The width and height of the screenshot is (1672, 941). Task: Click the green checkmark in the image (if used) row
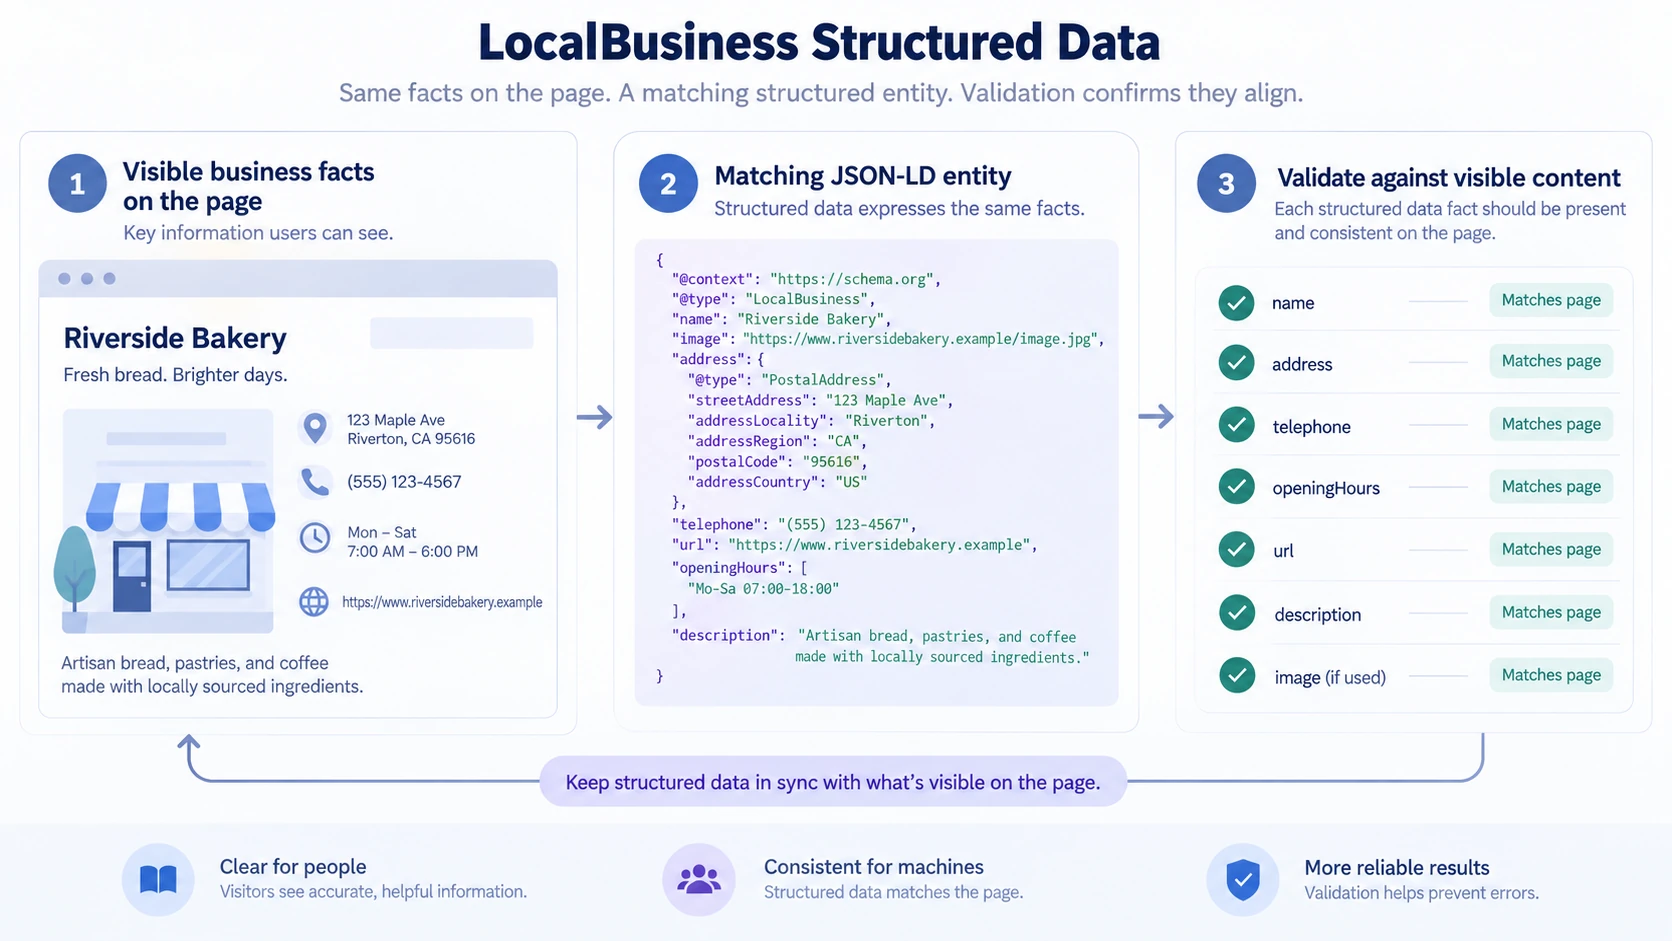tap(1237, 675)
